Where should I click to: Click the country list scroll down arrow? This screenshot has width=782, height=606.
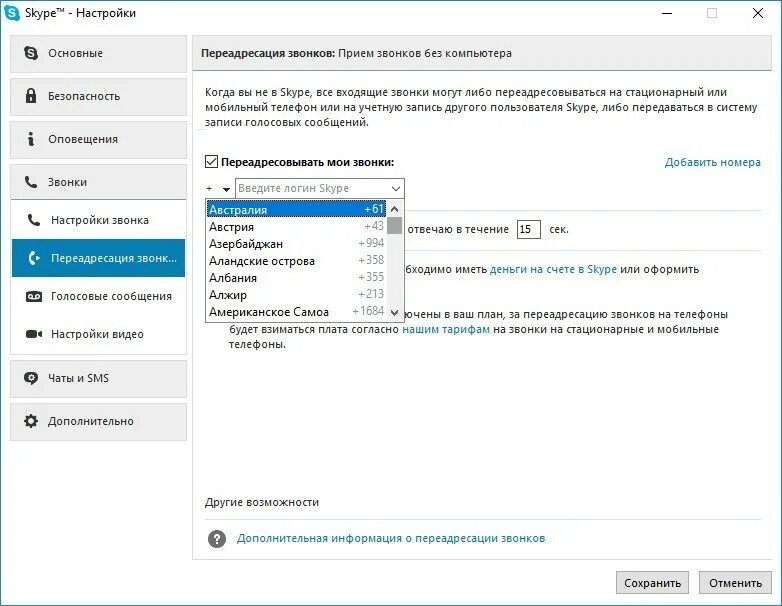(394, 313)
